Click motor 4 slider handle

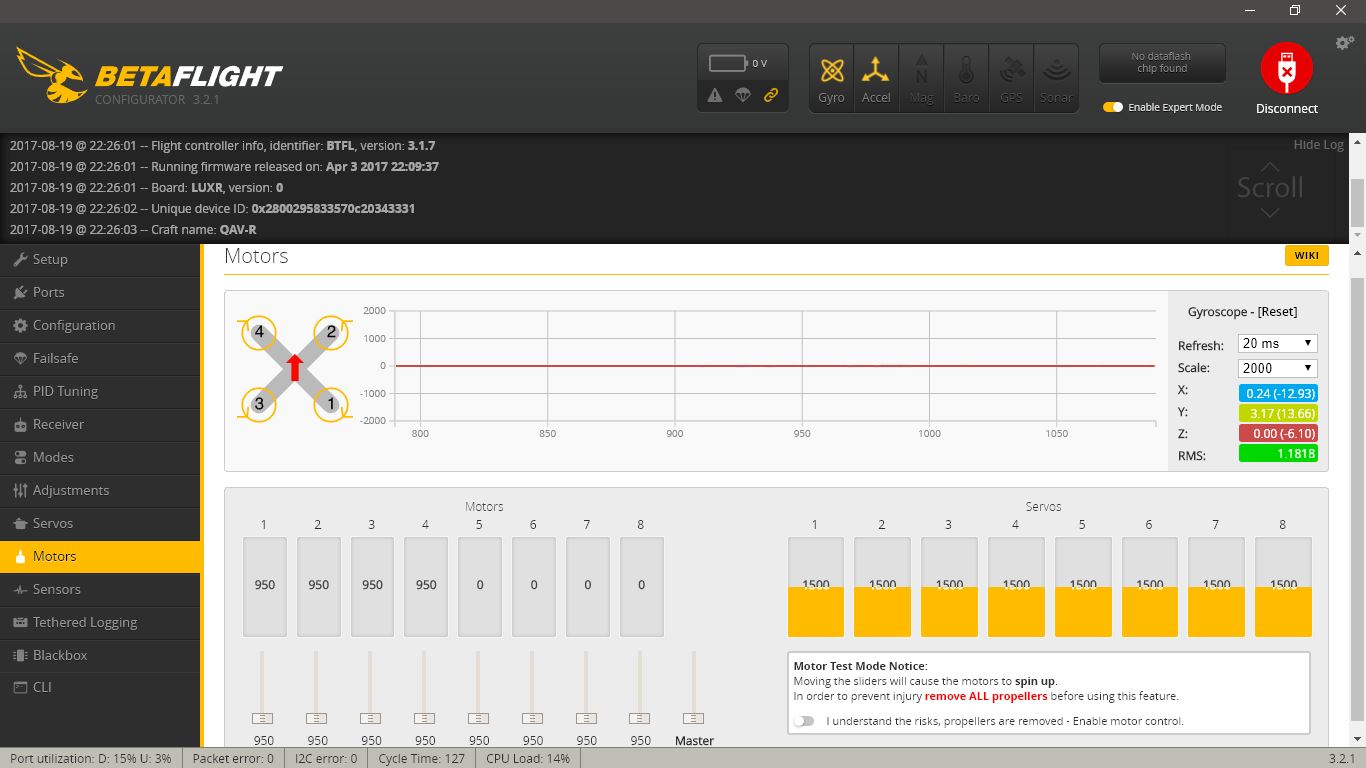425,718
